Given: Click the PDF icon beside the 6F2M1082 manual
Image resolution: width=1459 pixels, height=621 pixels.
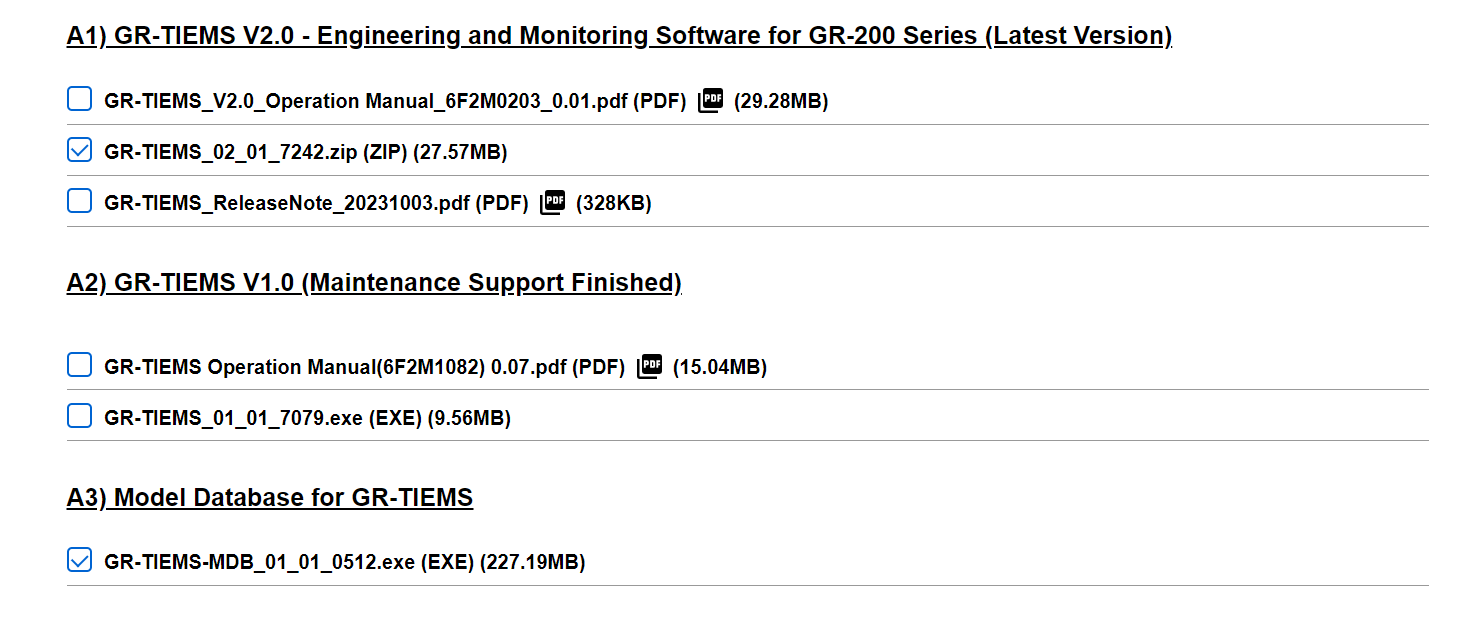Looking at the screenshot, I should (x=650, y=366).
